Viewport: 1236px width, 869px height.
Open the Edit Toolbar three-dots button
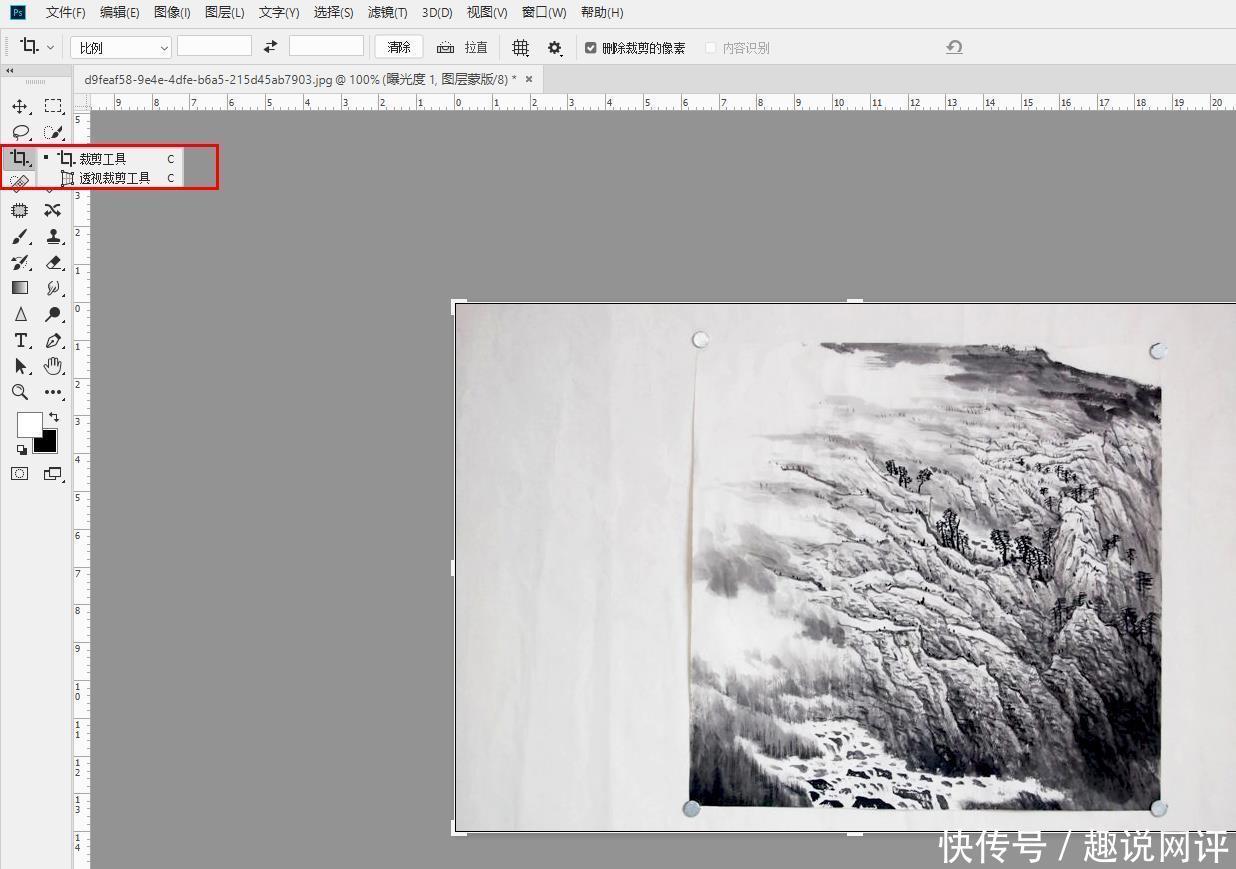click(x=53, y=392)
